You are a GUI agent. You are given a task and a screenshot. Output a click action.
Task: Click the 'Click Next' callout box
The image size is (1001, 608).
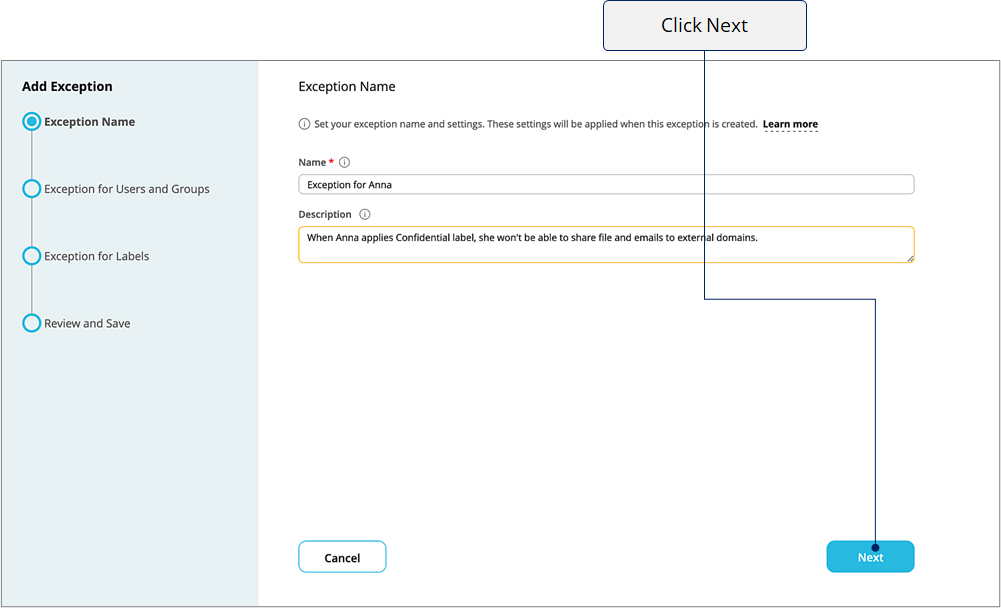tap(705, 26)
